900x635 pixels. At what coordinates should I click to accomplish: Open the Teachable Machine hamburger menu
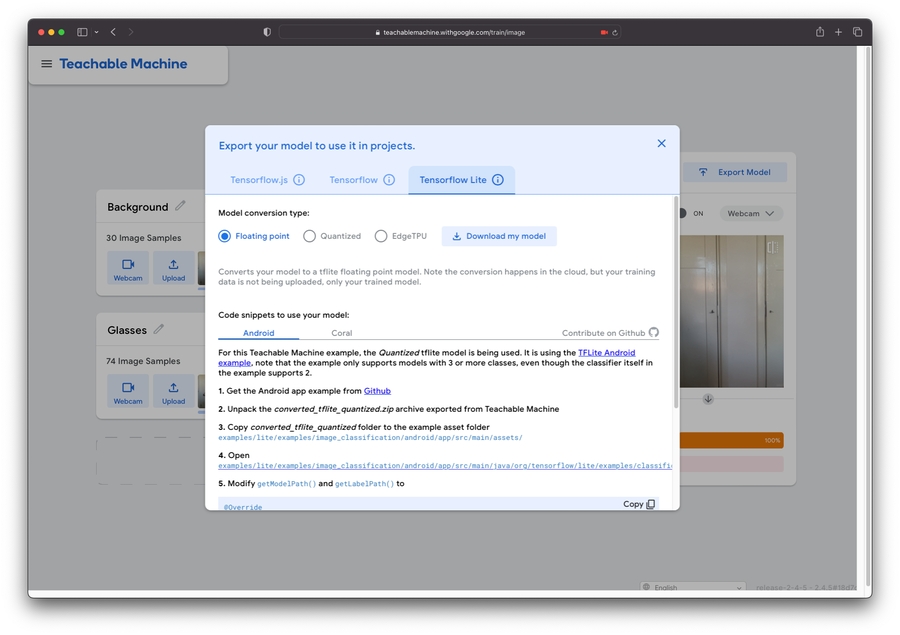pyautogui.click(x=46, y=64)
